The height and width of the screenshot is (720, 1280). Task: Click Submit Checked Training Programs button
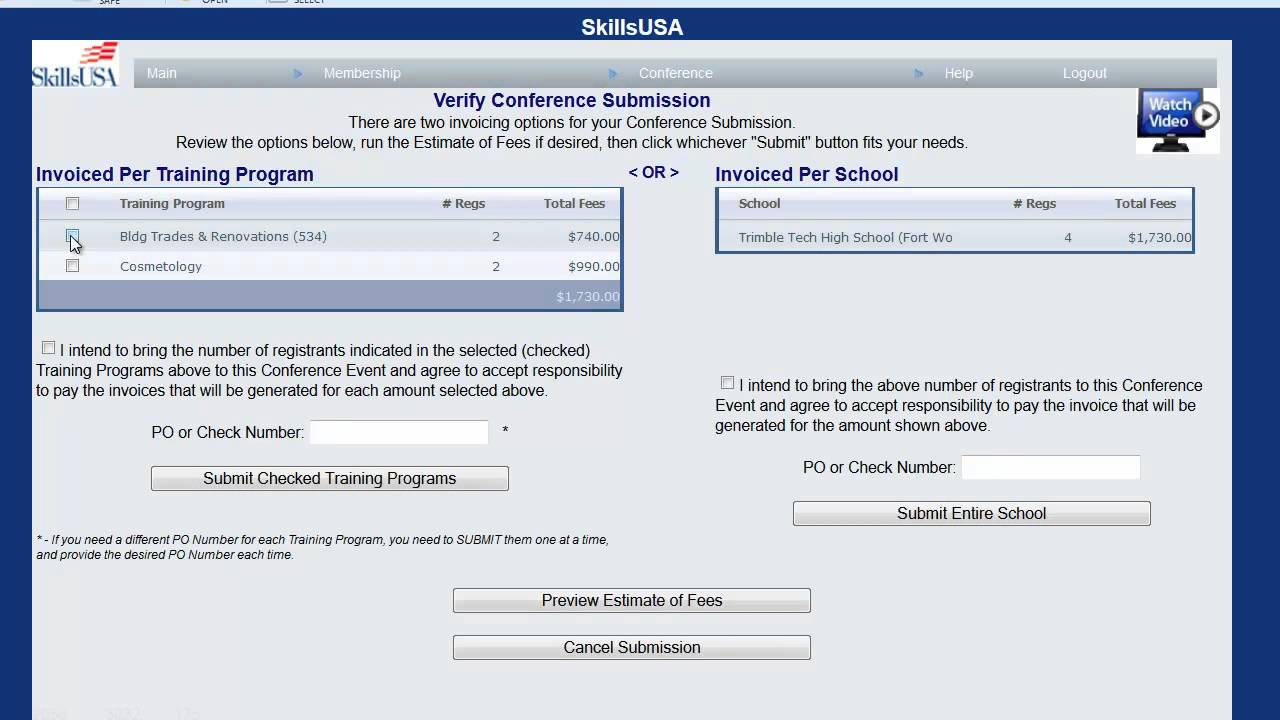tap(330, 478)
